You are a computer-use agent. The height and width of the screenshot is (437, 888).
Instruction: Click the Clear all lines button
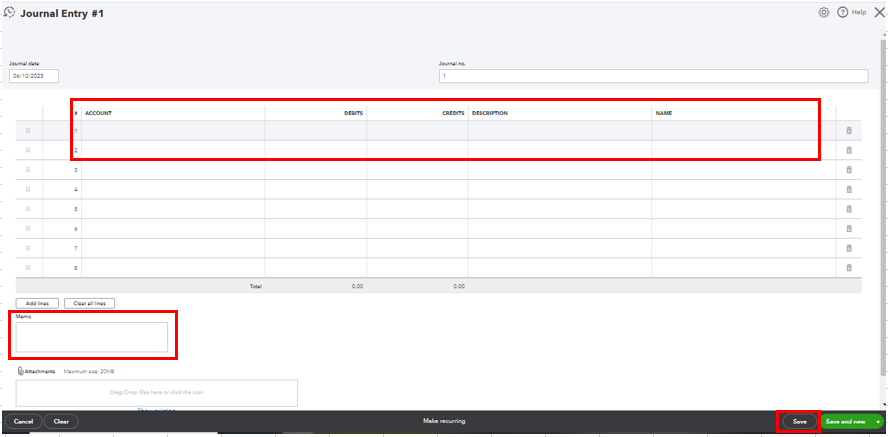pyautogui.click(x=89, y=303)
